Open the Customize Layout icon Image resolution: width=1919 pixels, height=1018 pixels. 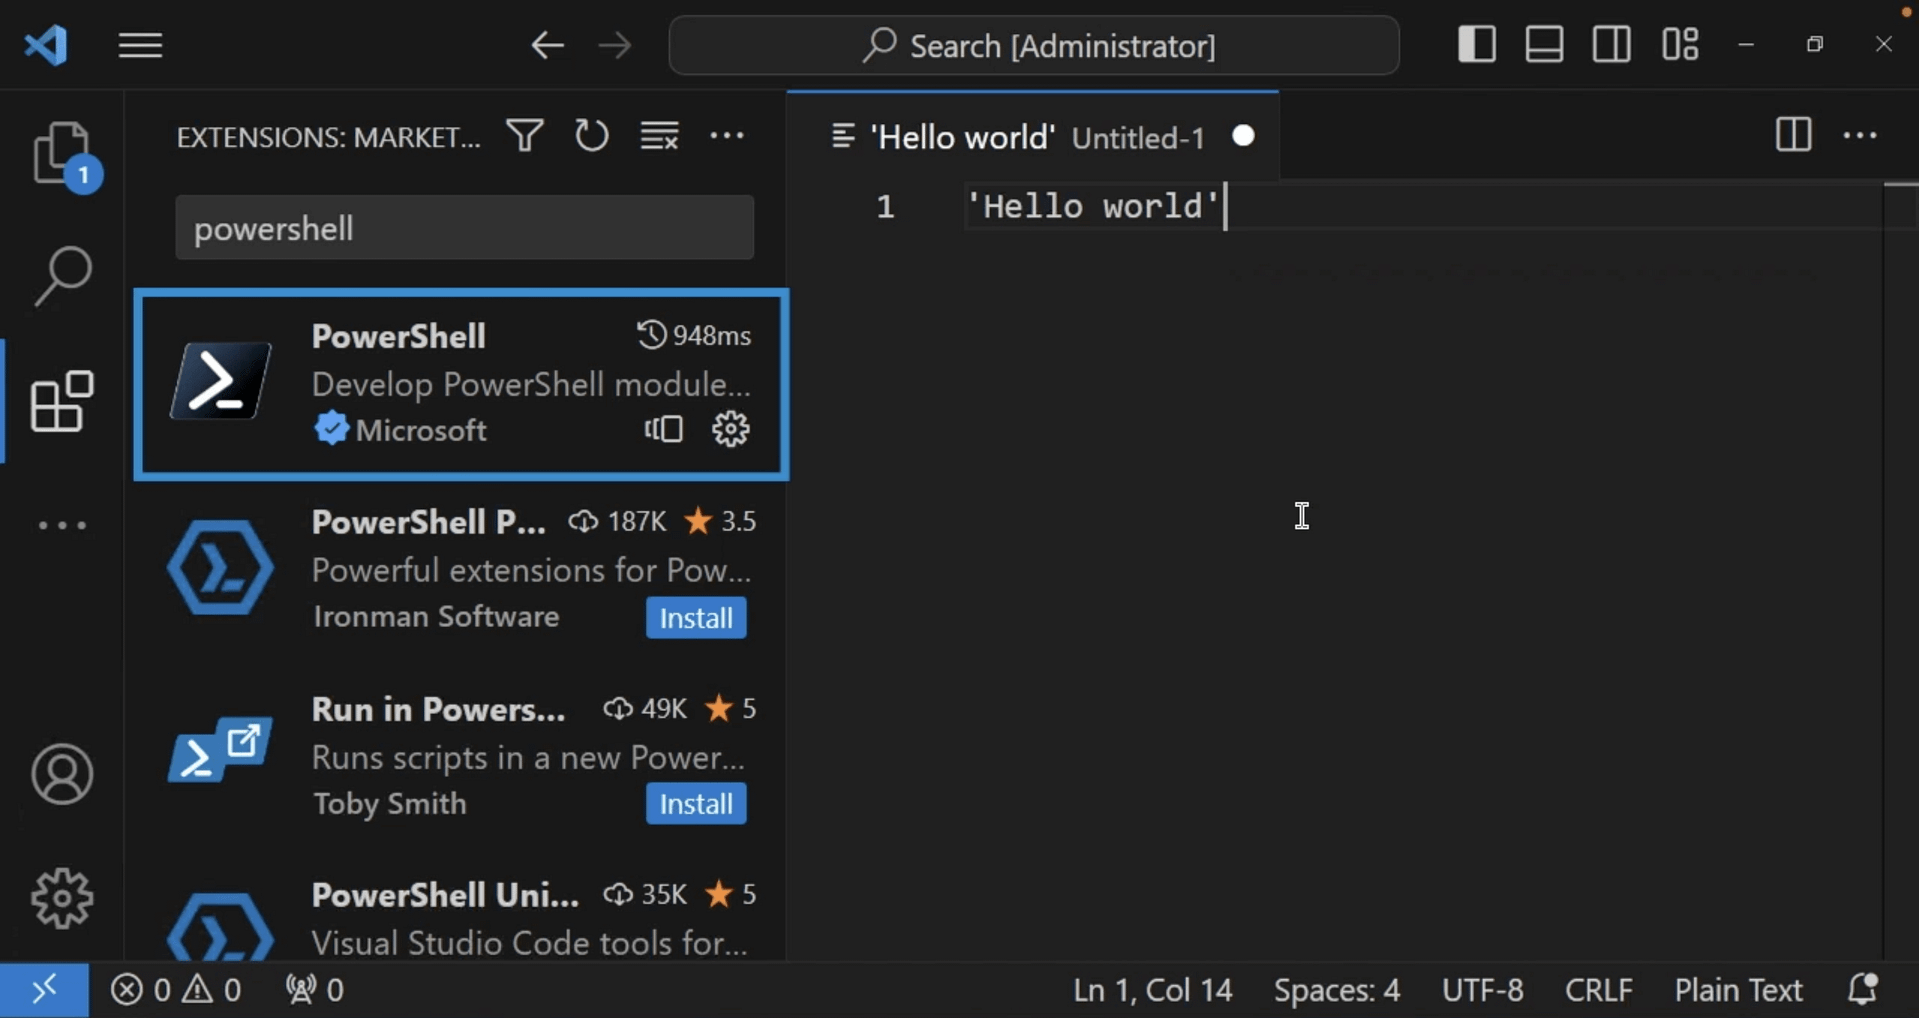[1680, 44]
